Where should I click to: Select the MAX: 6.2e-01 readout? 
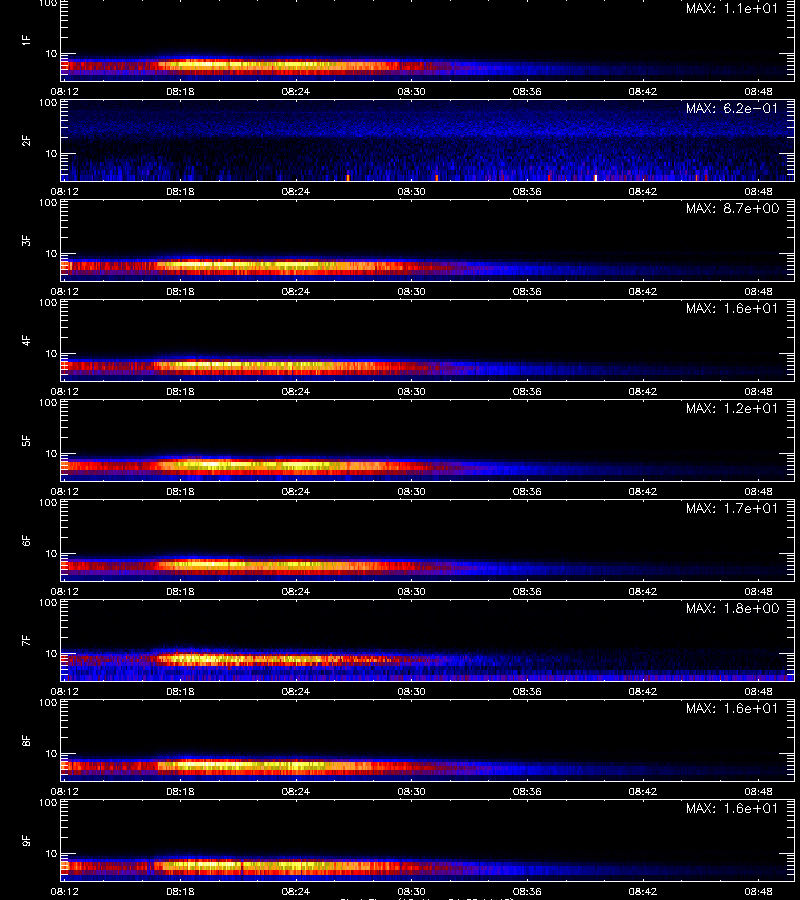[732, 108]
